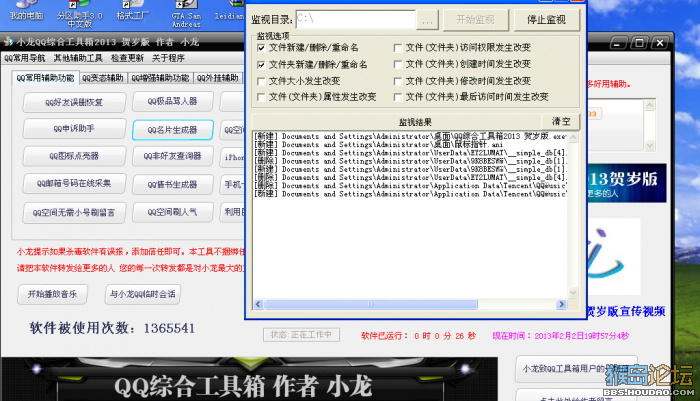
Task: Switch to the QQ增强辅助功能 tab
Action: (160, 78)
